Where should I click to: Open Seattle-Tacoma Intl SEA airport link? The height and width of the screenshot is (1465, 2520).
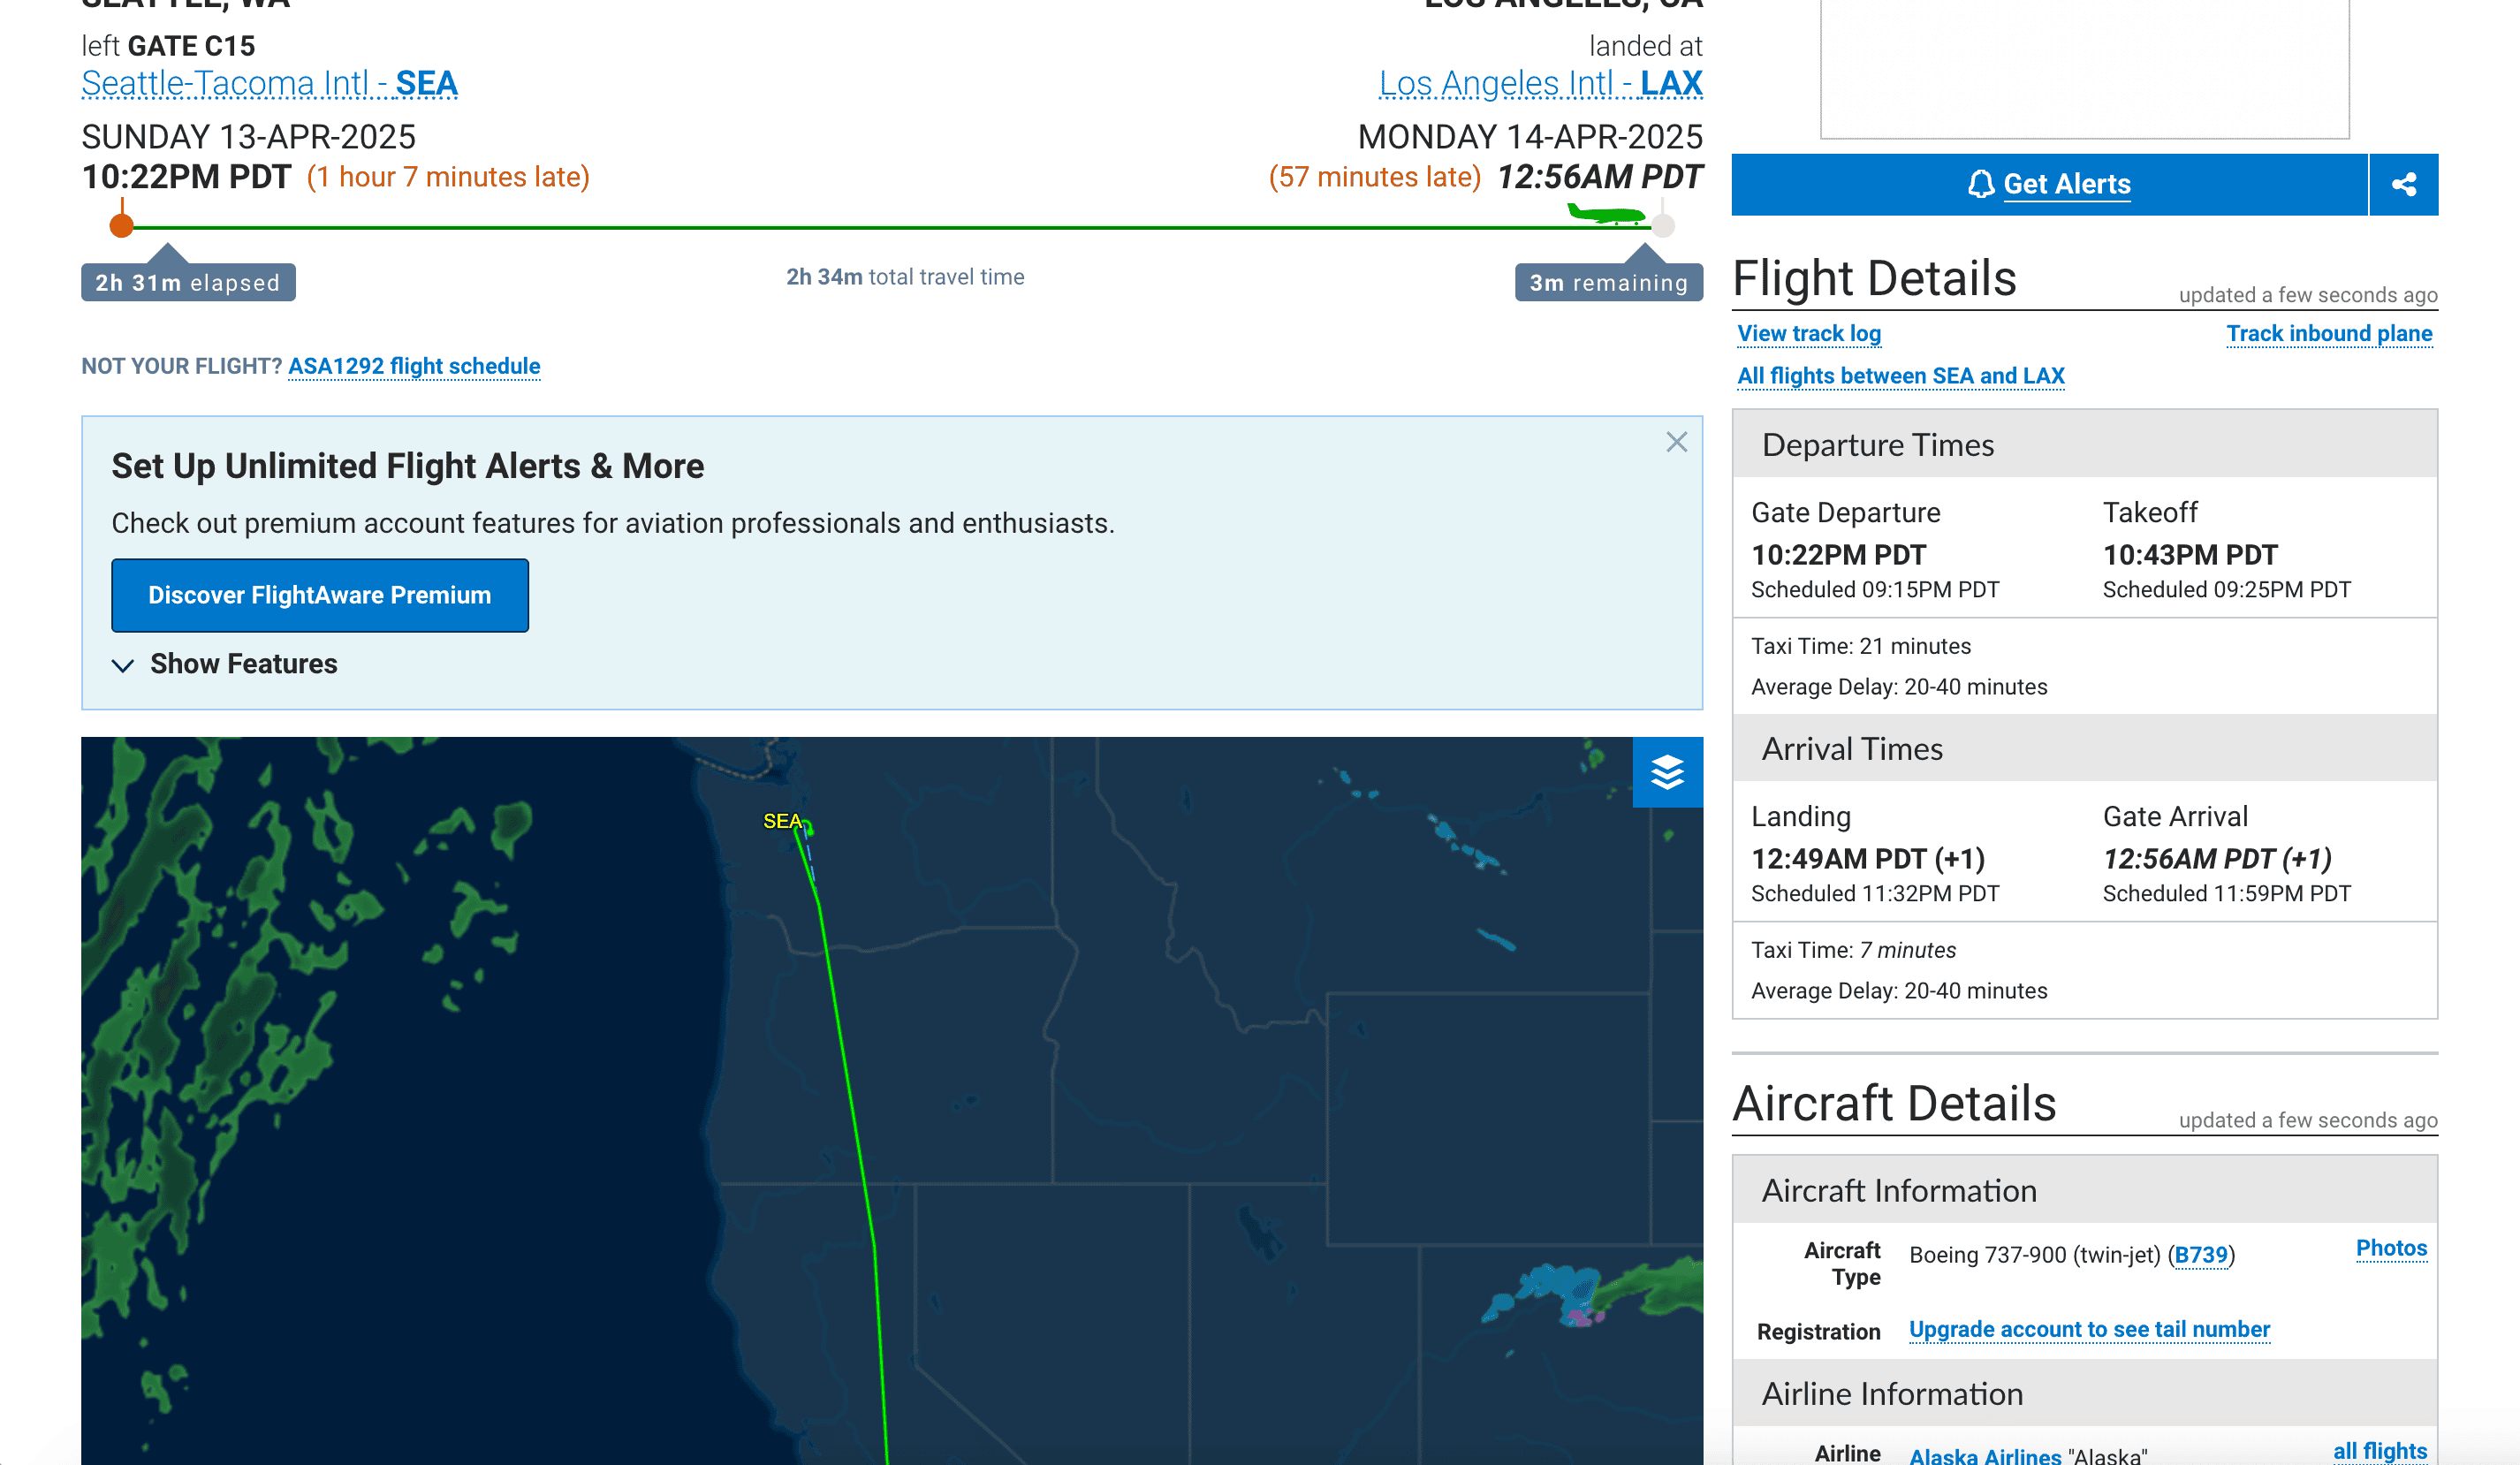point(269,83)
